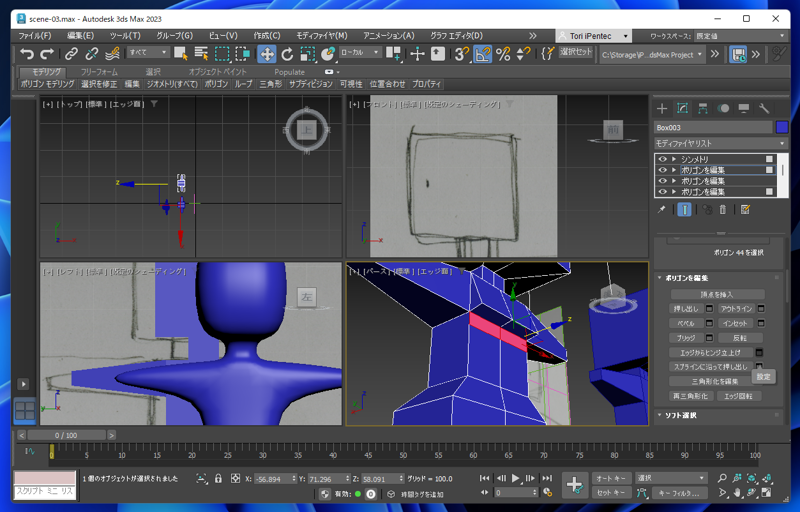Click the Redo arrow icon

click(x=47, y=54)
